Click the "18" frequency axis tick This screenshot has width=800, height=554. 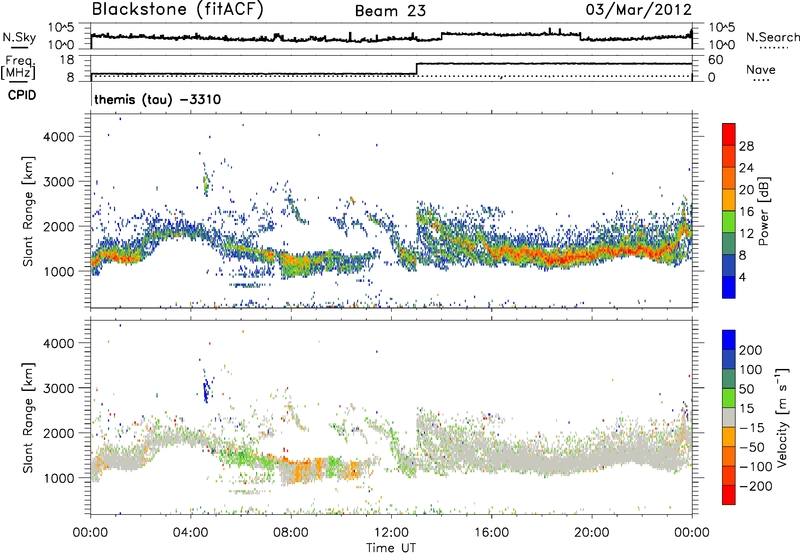[x=67, y=60]
